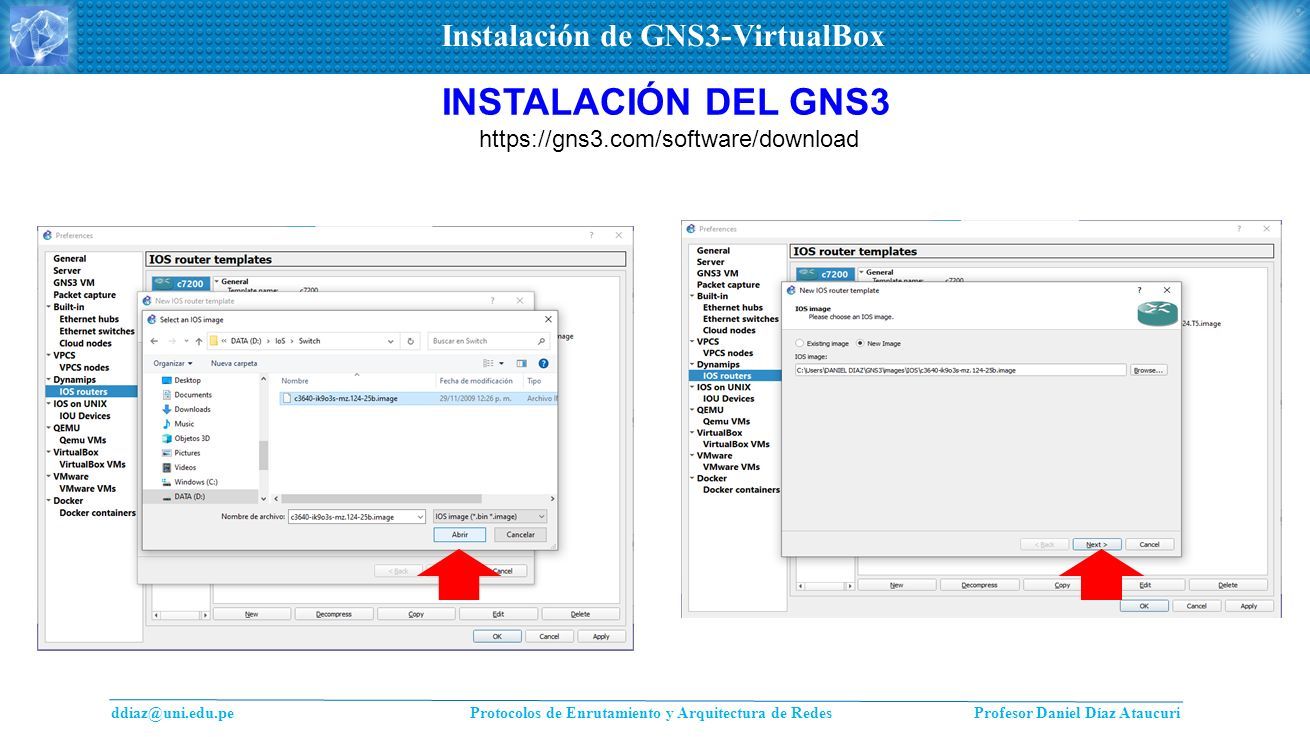
Task: Open the recent locations dropdown arrow
Action: click(x=184, y=341)
